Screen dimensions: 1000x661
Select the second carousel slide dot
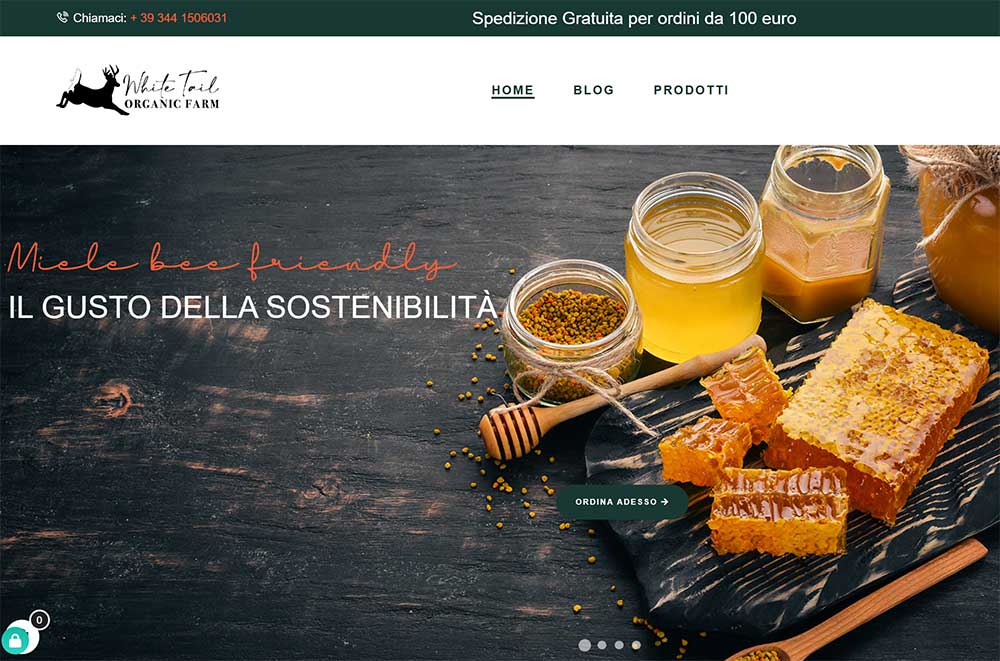[602, 645]
